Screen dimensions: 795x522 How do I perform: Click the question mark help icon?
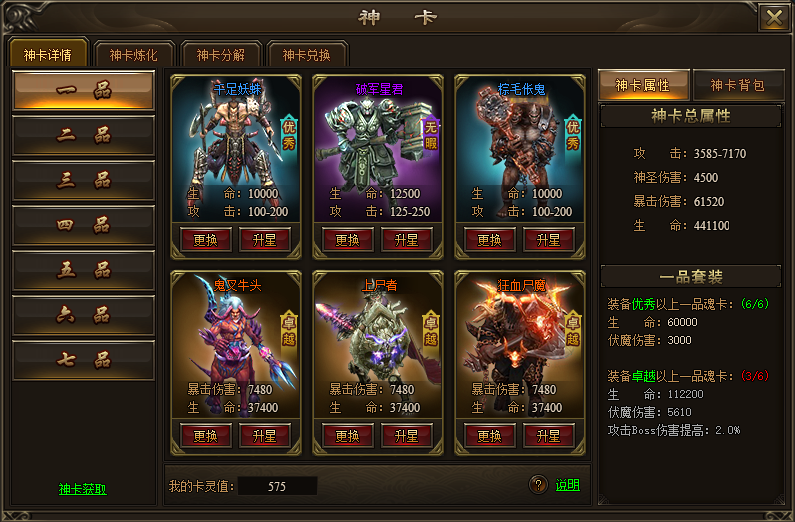click(538, 485)
